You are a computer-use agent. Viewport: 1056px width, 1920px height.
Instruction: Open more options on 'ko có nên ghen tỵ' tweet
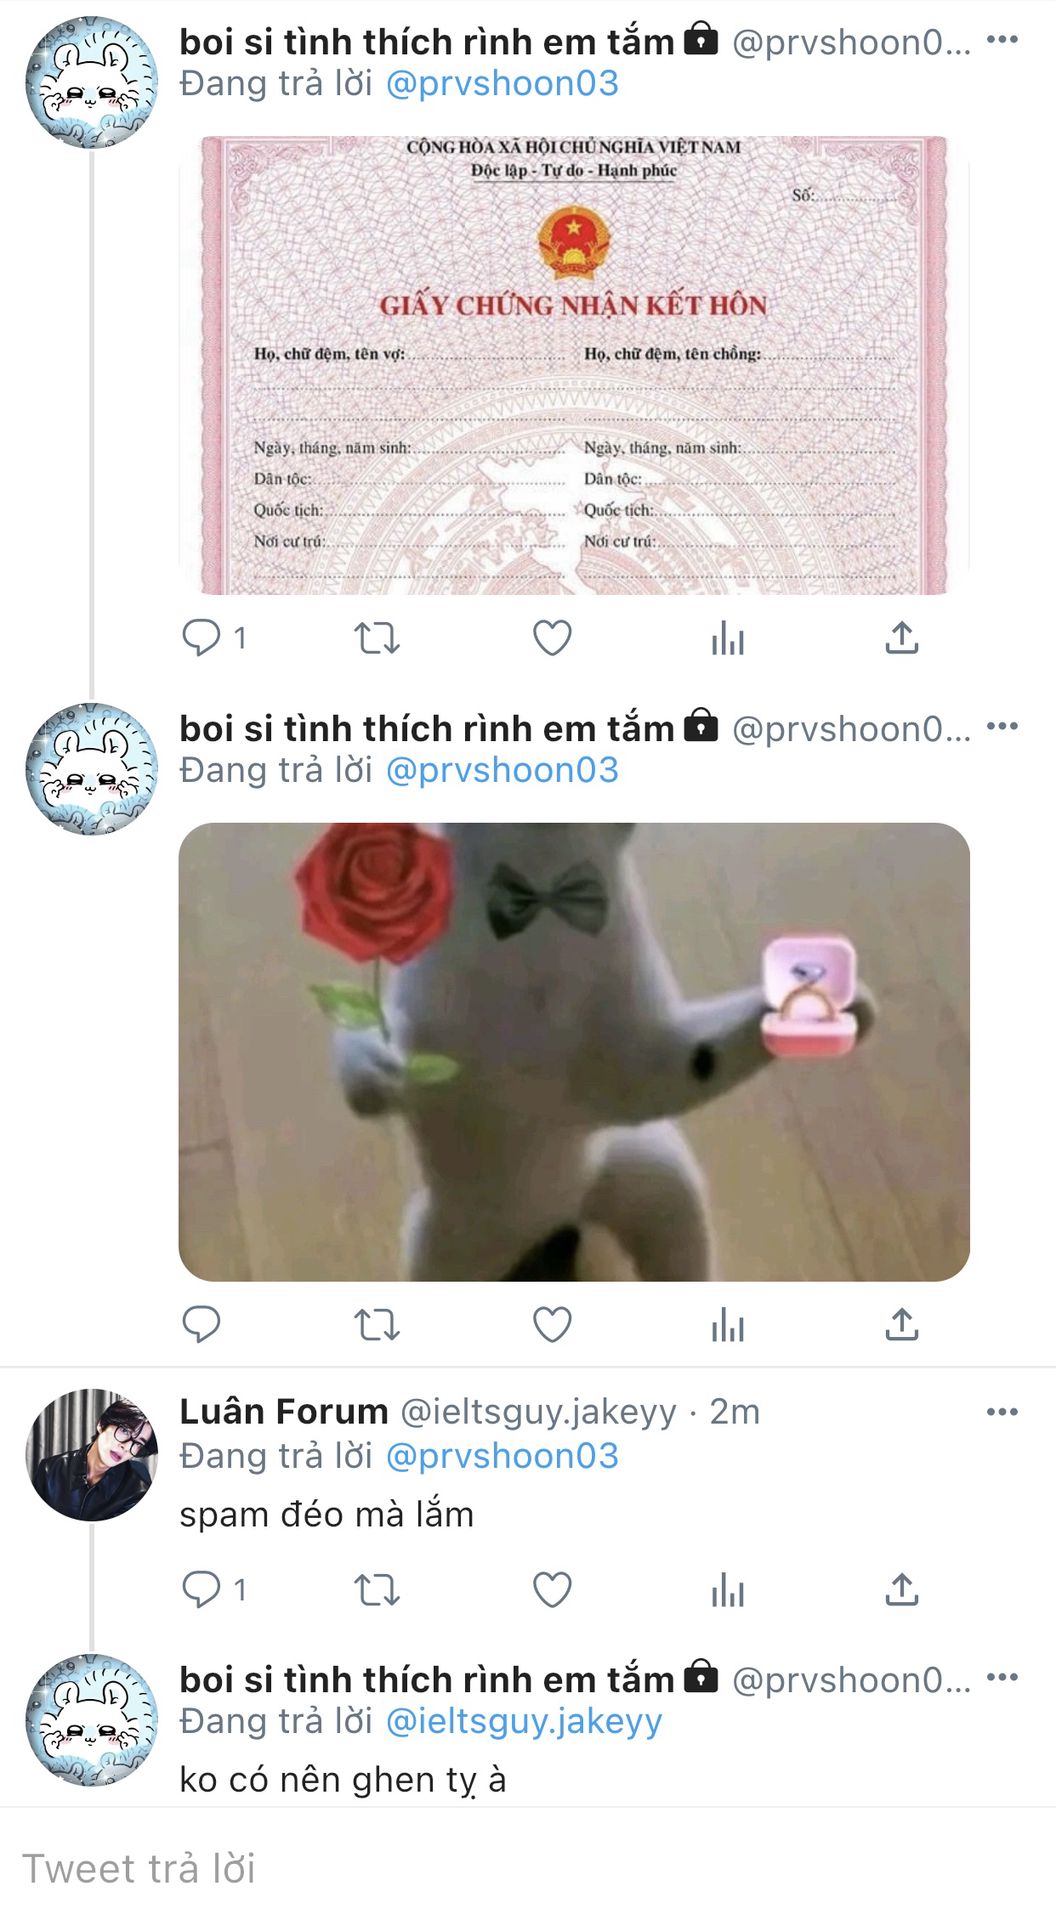tap(1002, 1677)
